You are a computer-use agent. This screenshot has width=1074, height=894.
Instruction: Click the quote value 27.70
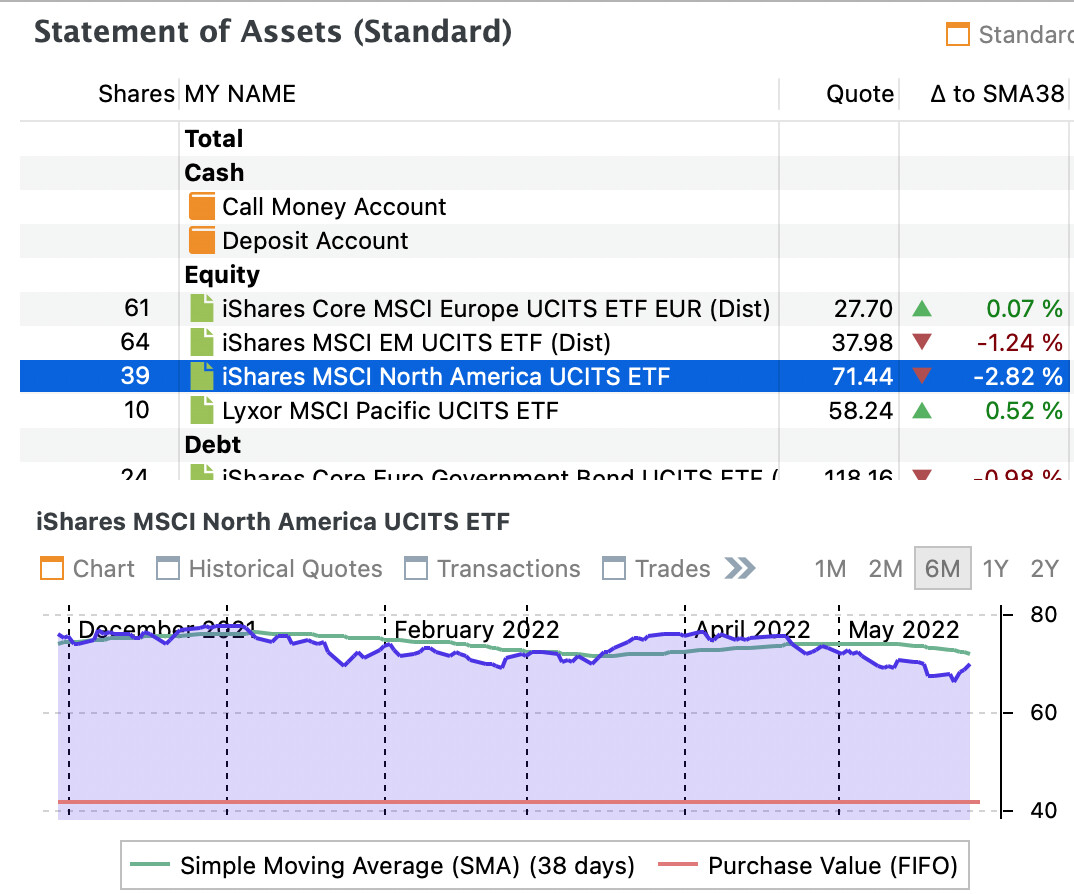pos(863,309)
